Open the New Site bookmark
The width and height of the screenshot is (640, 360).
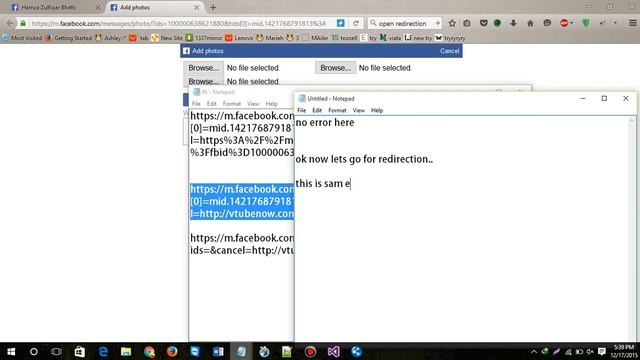(x=167, y=38)
